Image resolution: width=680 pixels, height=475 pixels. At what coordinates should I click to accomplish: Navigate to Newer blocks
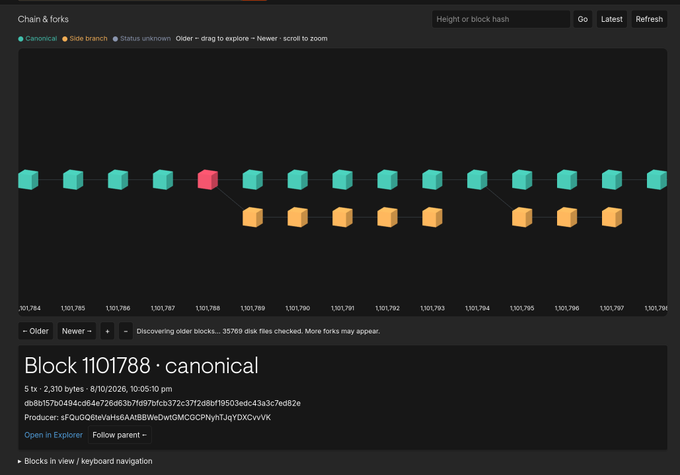coord(77,331)
